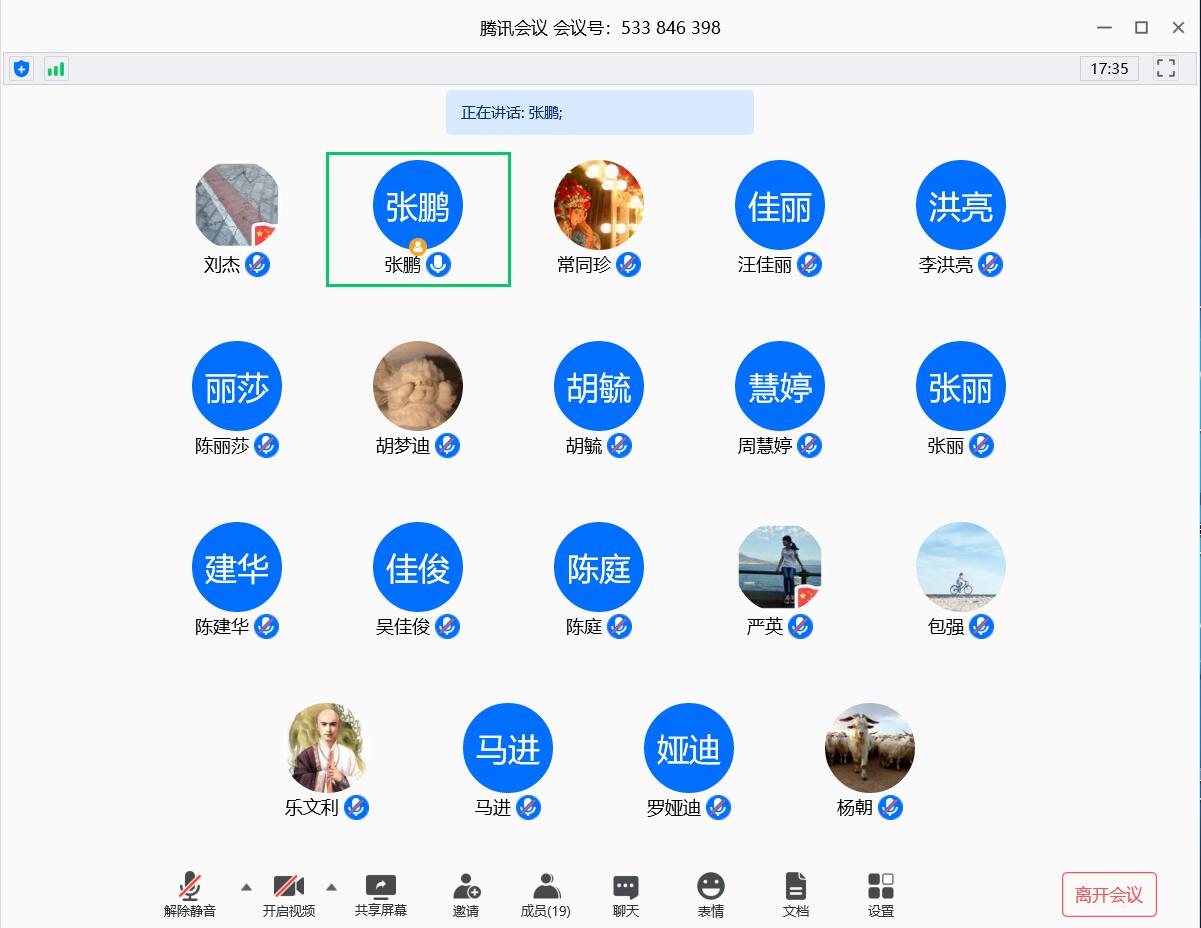The height and width of the screenshot is (928, 1201).
Task: Expand the video options arrow beside 开启视频
Action: point(332,887)
